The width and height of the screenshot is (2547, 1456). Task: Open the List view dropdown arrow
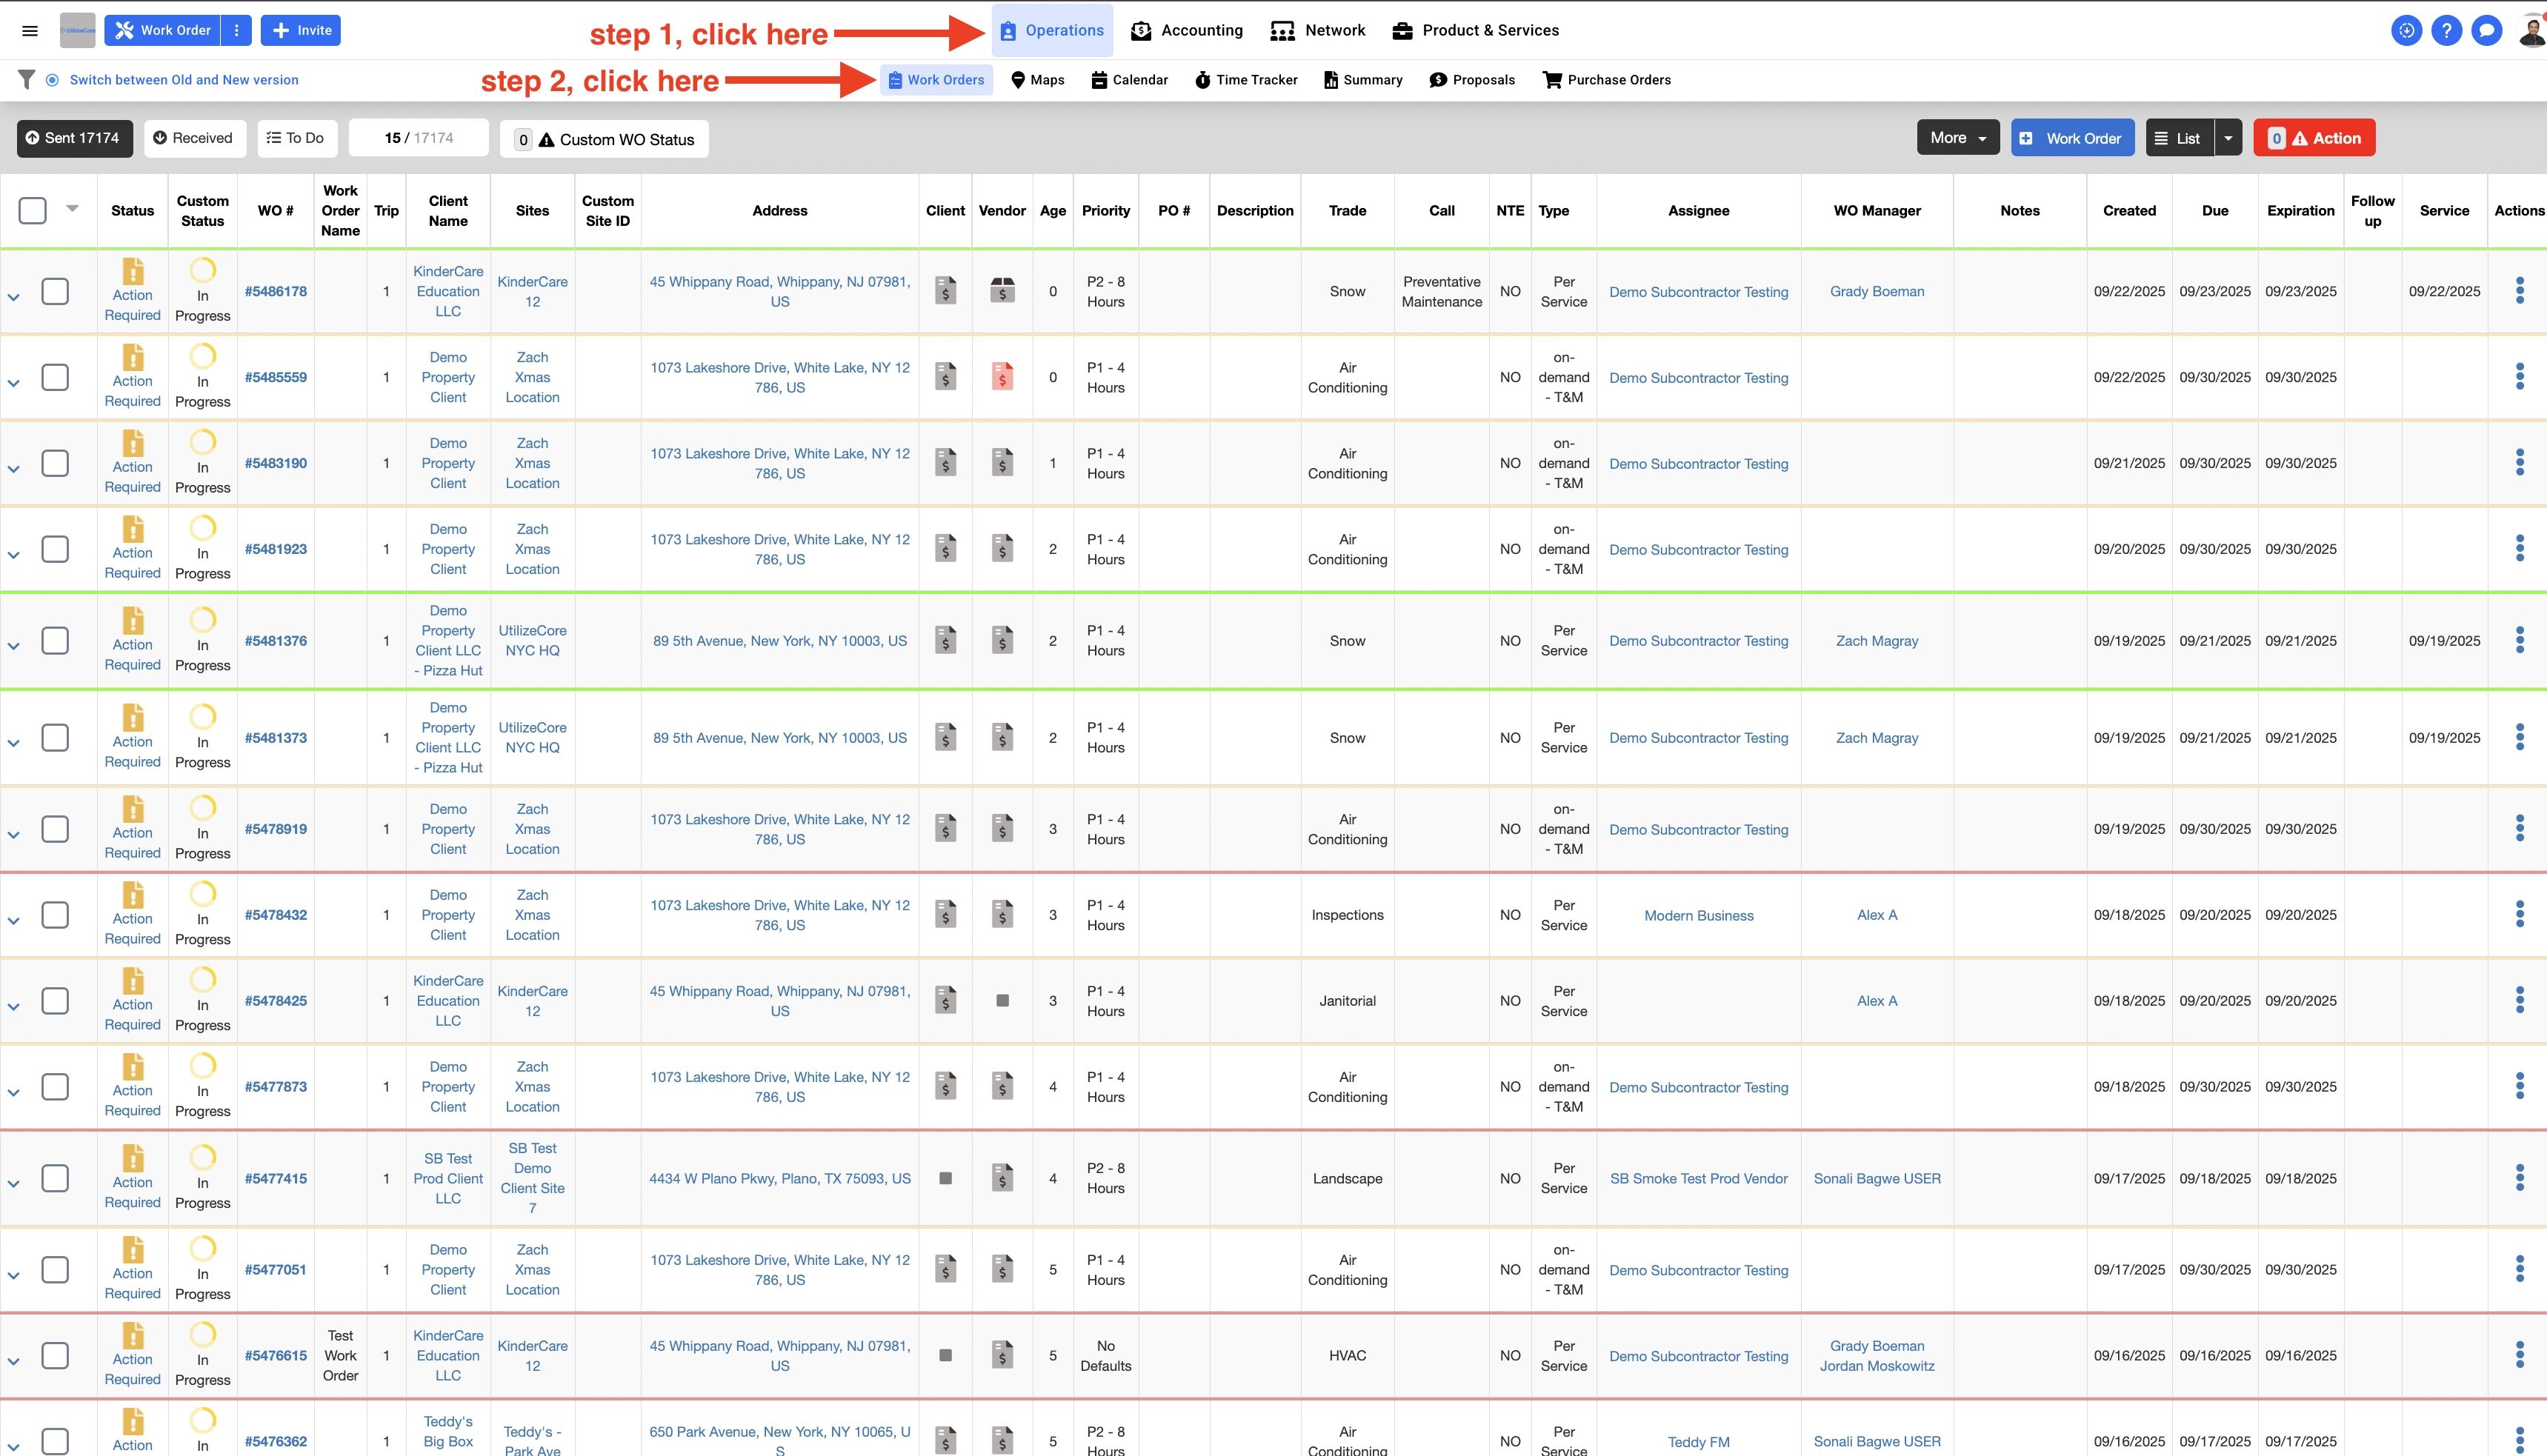2228,138
